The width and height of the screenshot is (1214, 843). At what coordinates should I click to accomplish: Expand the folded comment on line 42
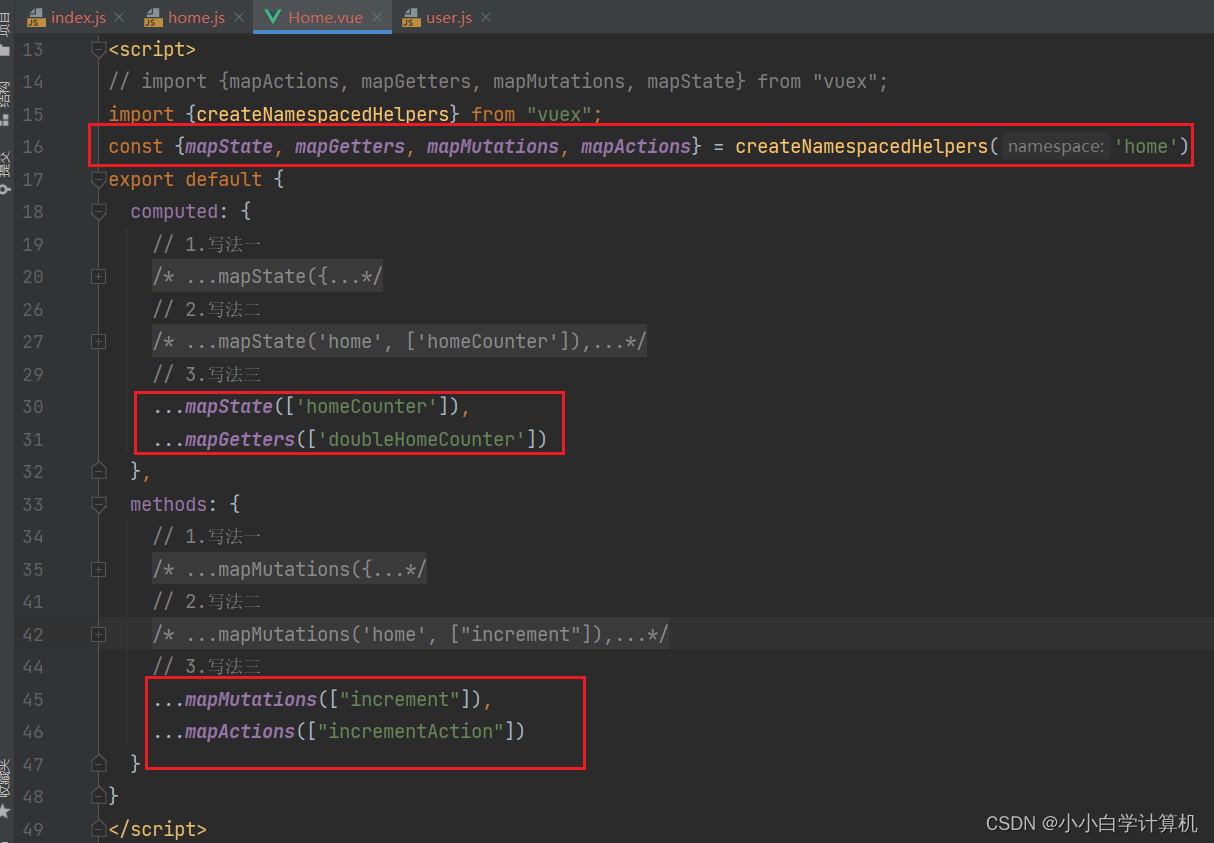click(98, 634)
